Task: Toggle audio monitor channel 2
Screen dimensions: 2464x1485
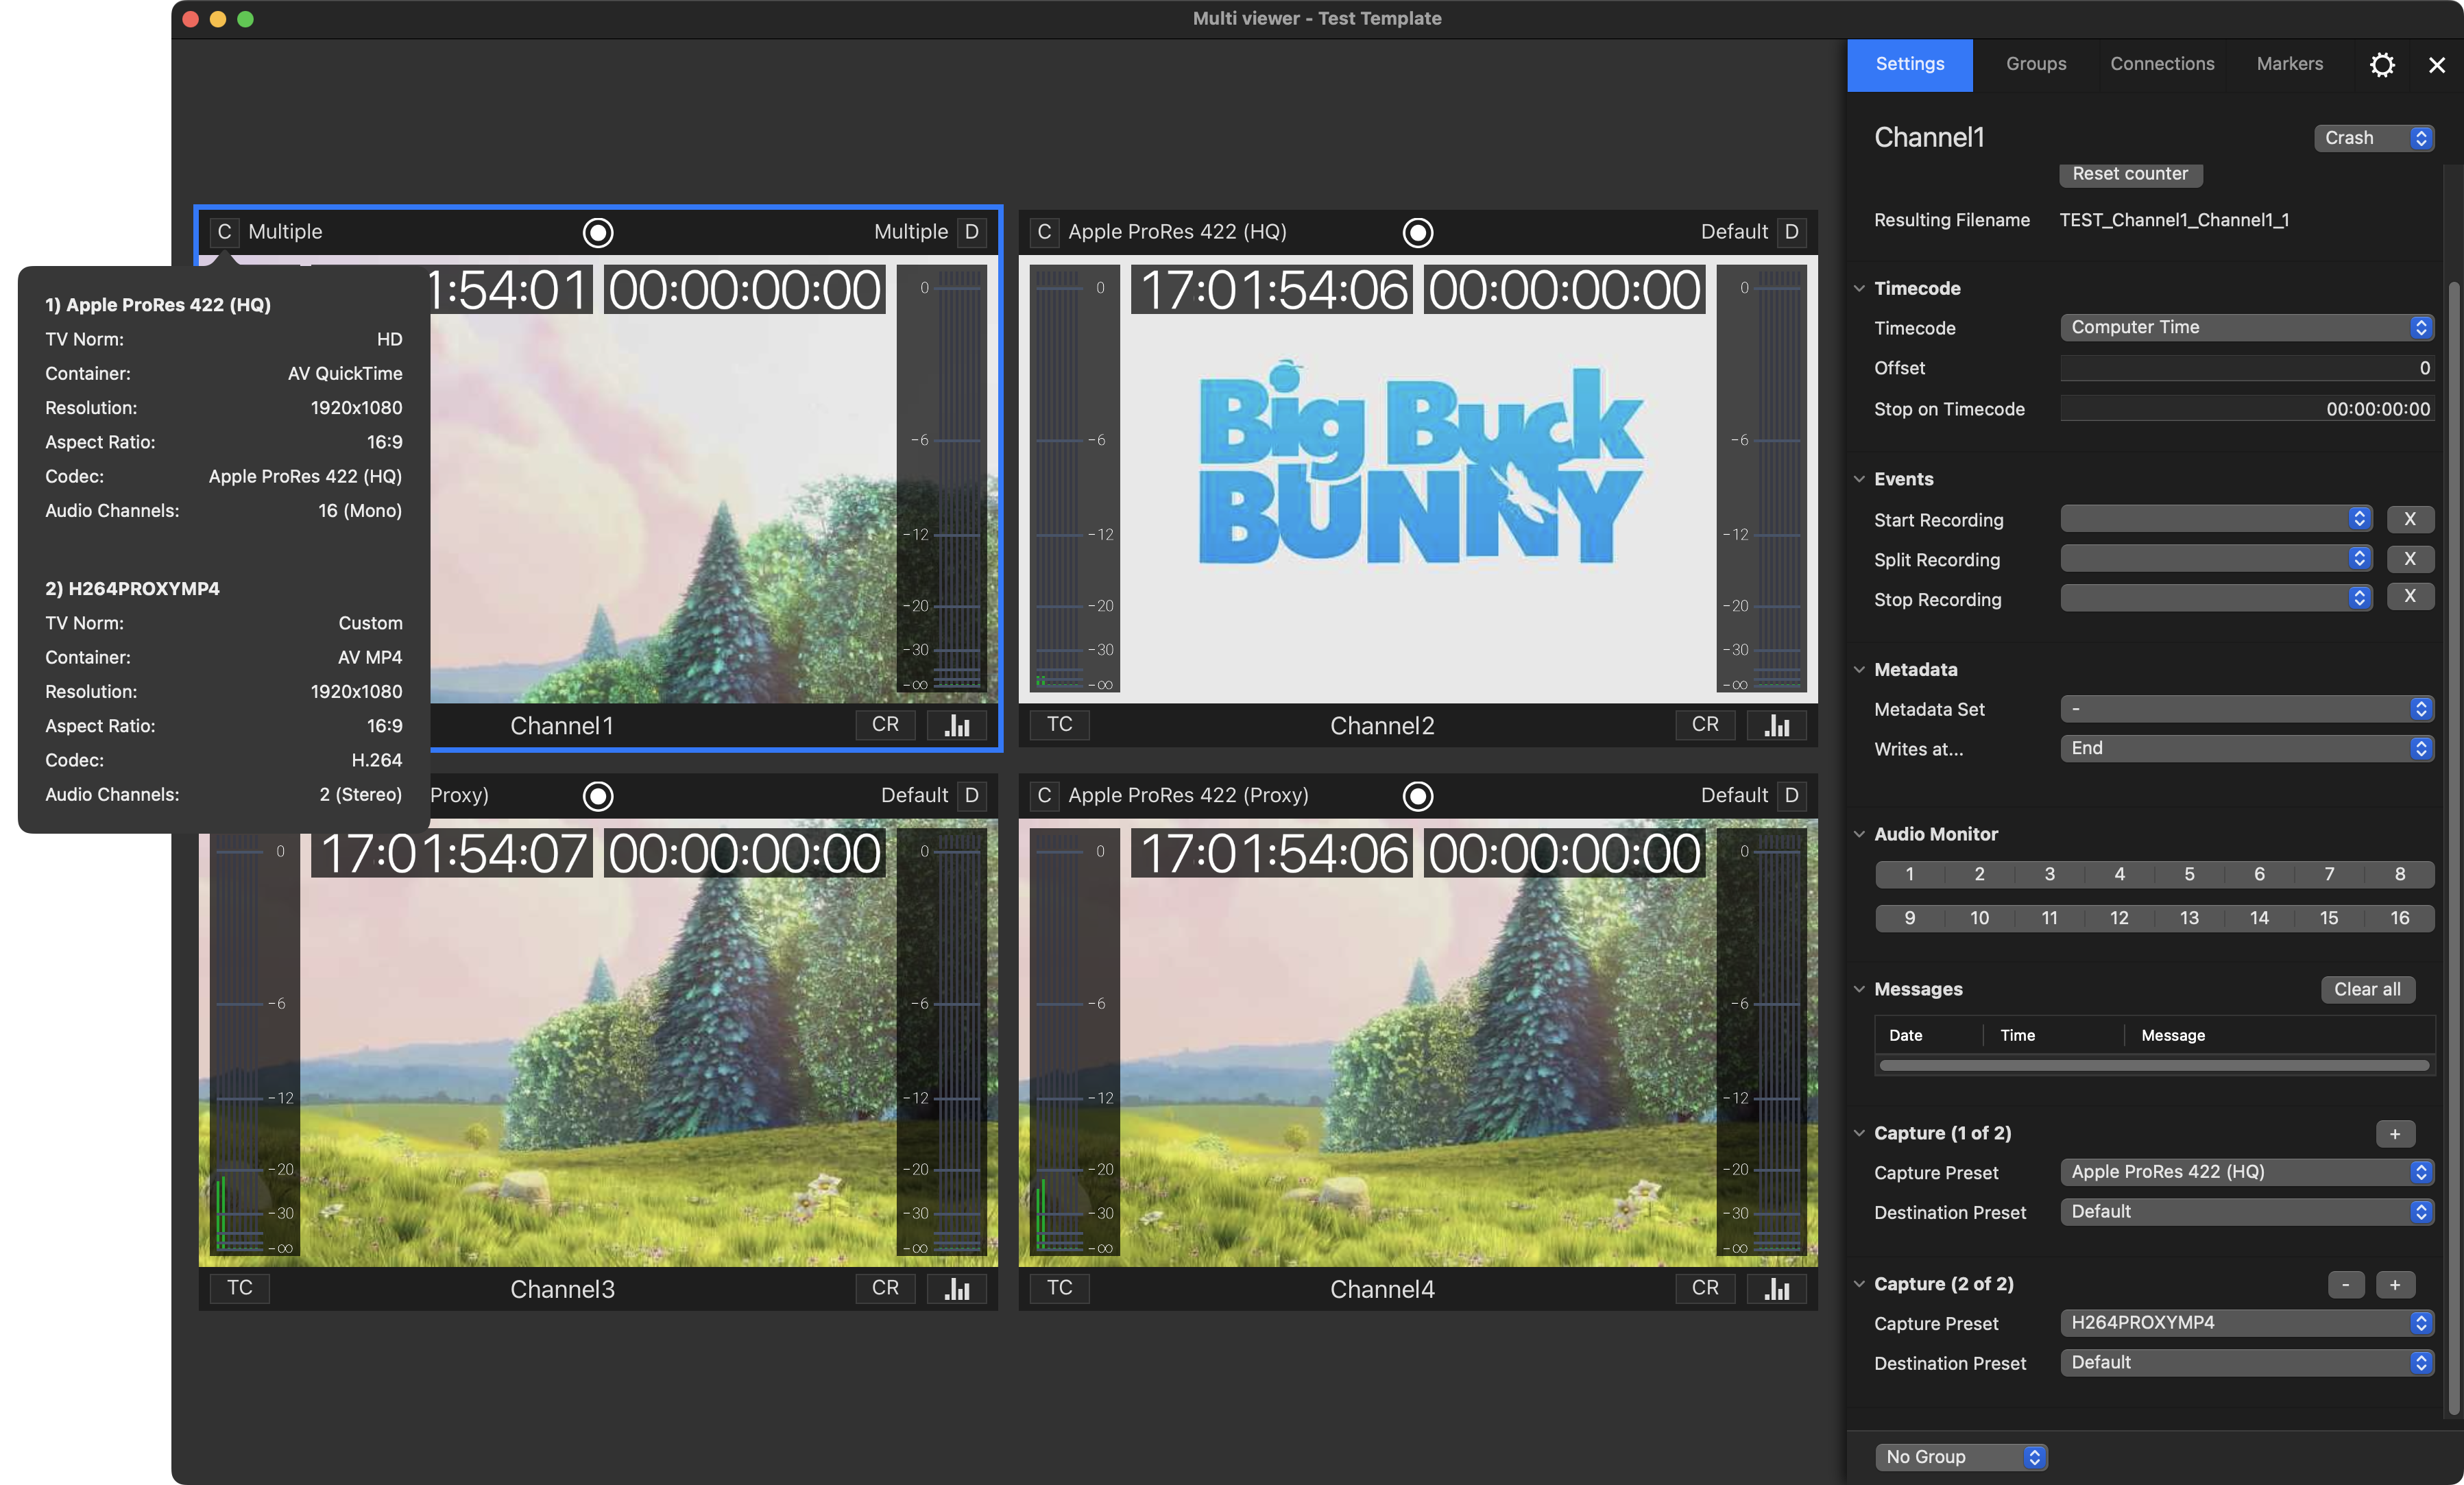Action: [1980, 875]
